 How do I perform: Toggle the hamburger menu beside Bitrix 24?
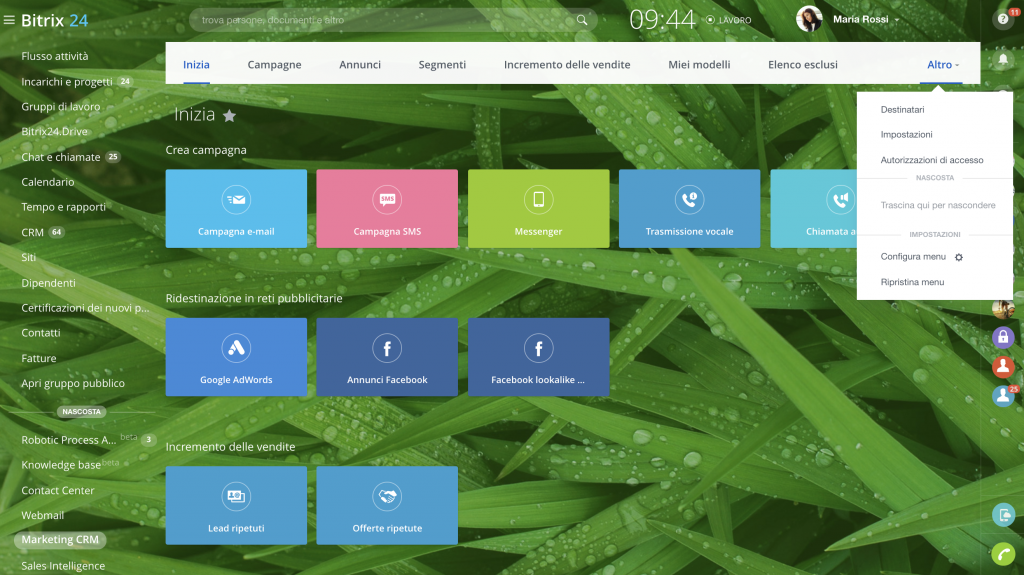click(x=9, y=19)
